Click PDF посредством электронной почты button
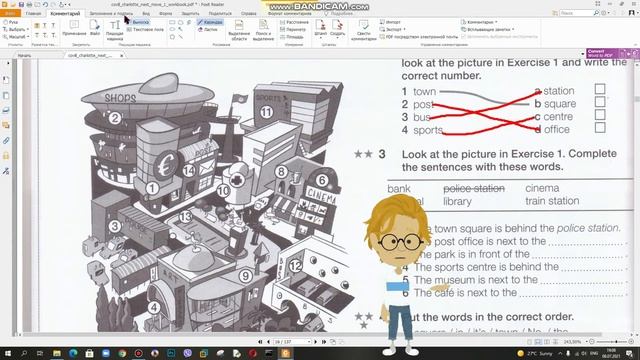 (x=419, y=37)
